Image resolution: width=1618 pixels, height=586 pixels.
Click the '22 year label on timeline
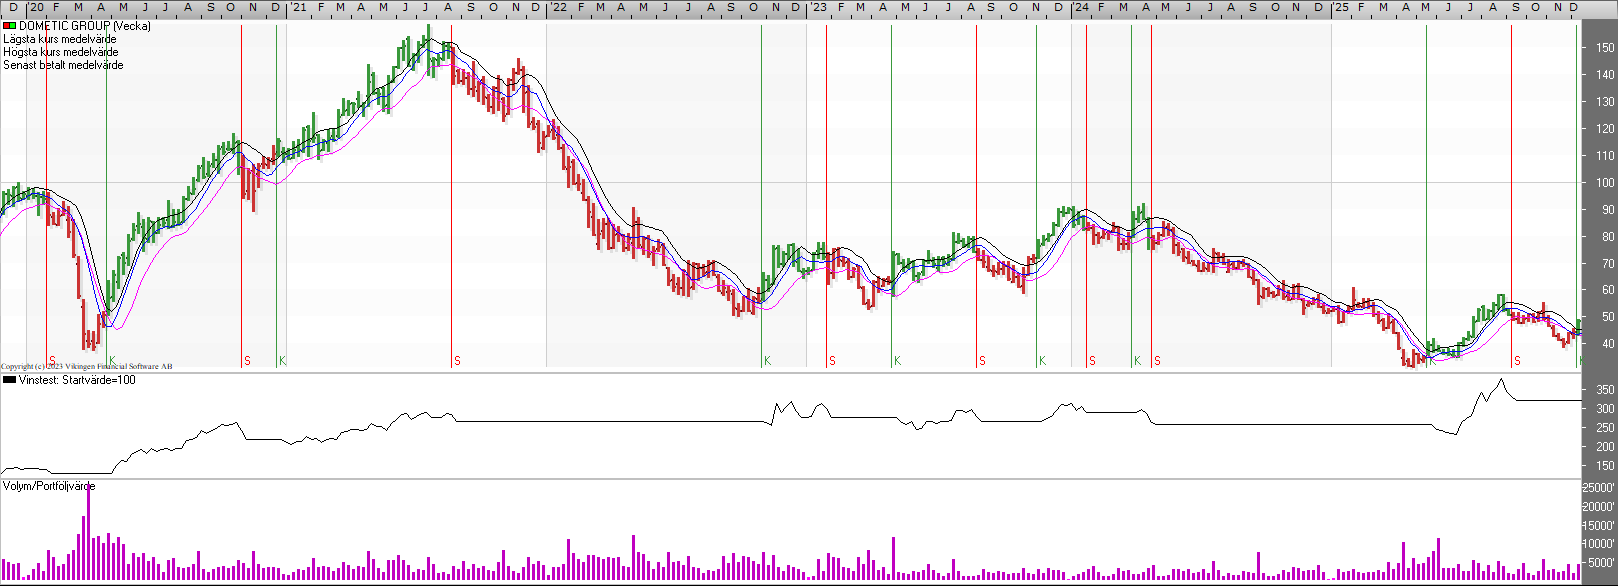coord(559,8)
